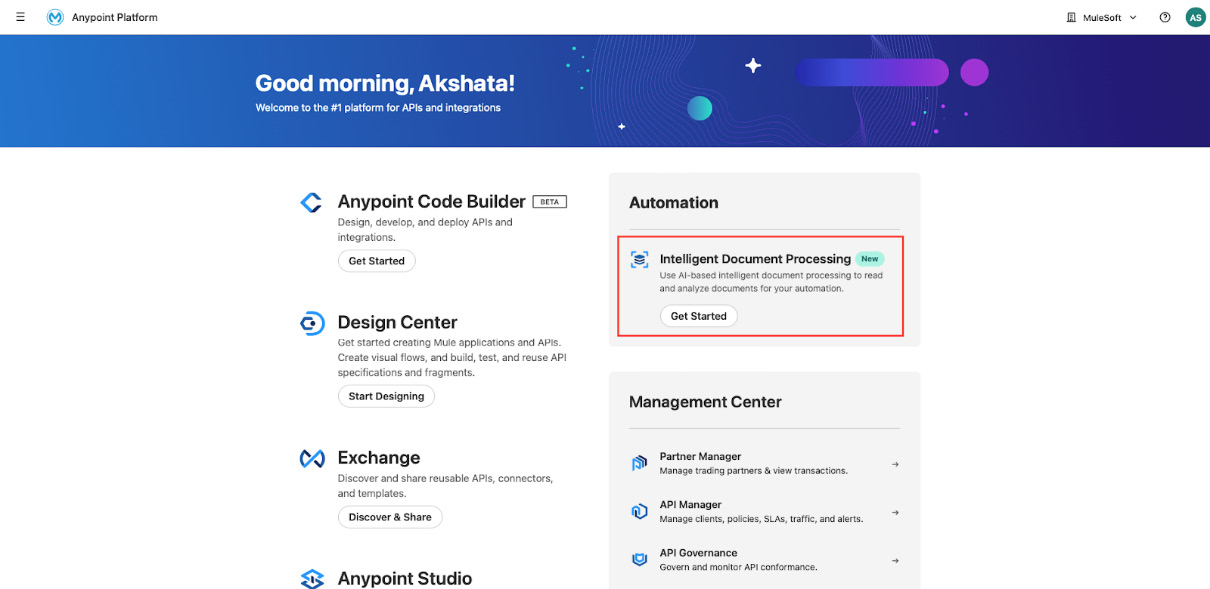Click 'Manage clients, policies, SLAs, traffic, and alerts.' text

761,519
